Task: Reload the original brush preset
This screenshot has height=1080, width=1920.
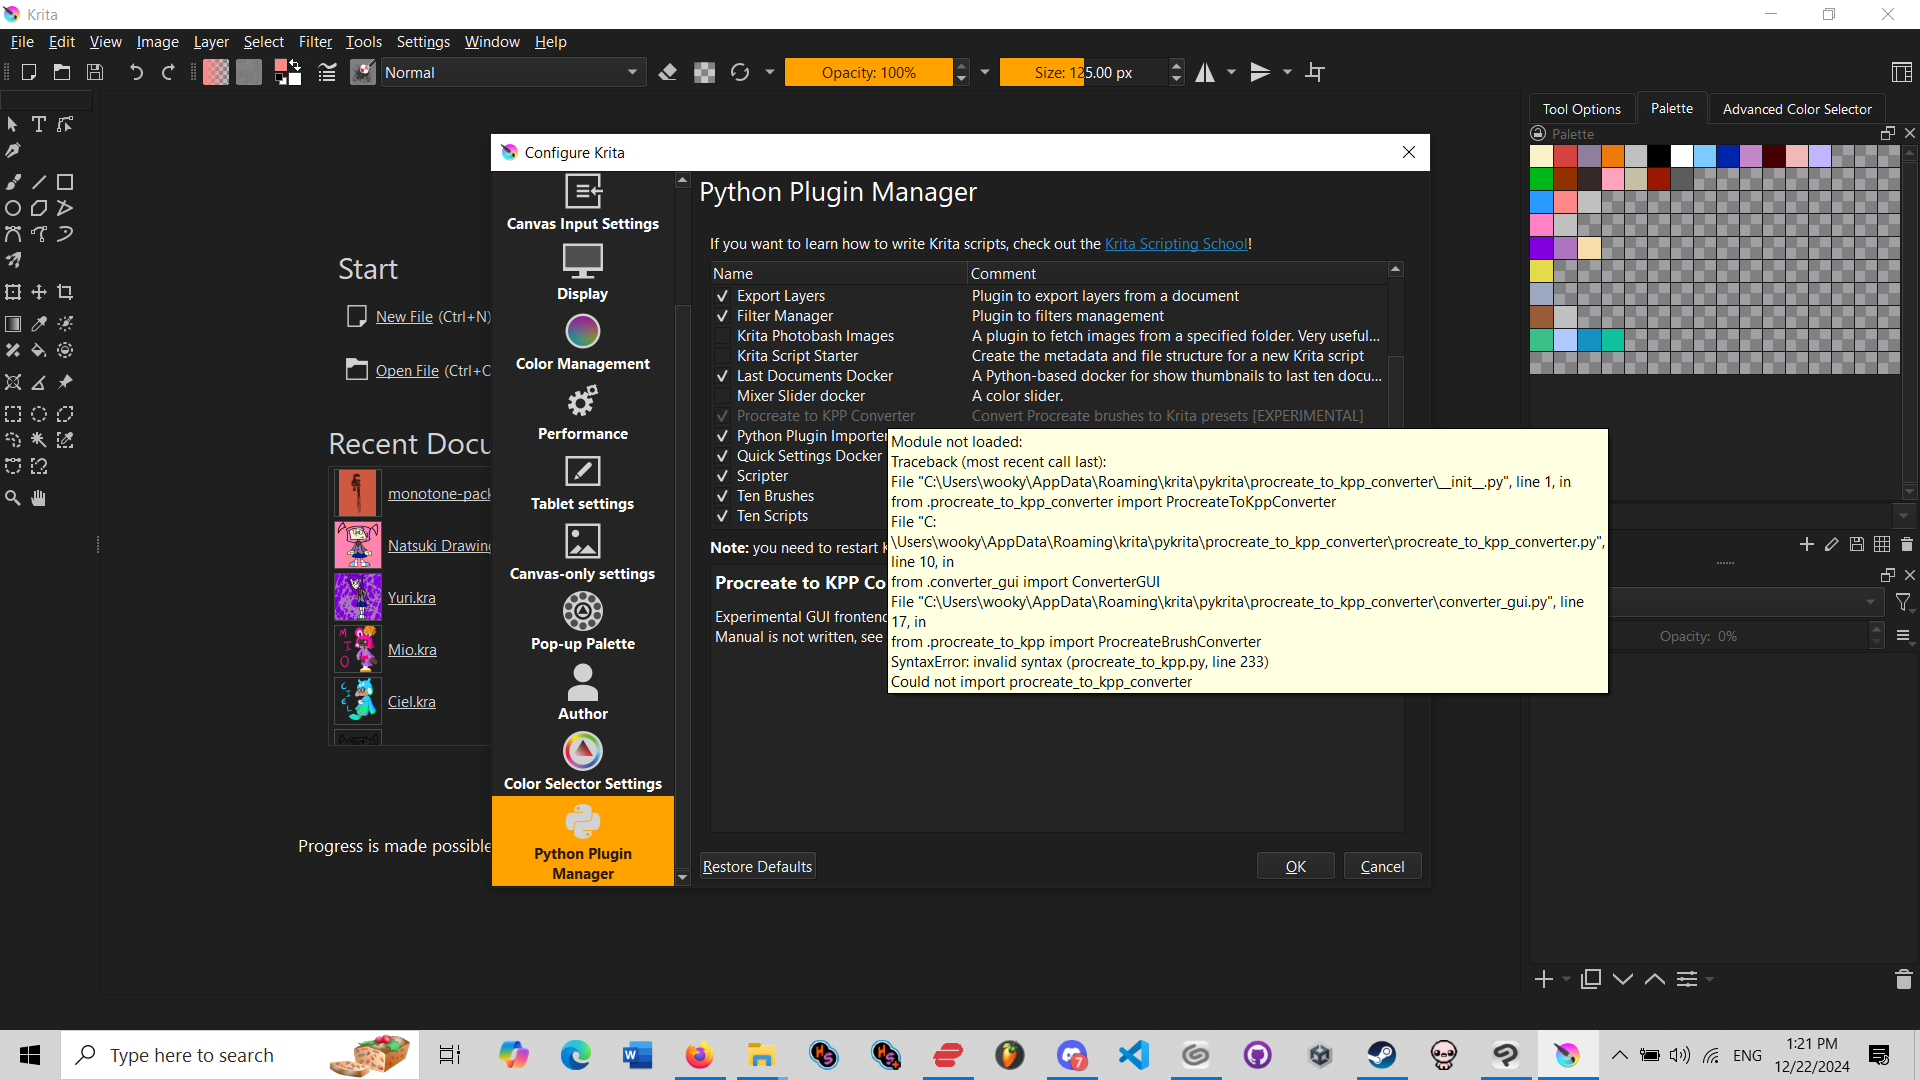Action: pyautogui.click(x=740, y=72)
